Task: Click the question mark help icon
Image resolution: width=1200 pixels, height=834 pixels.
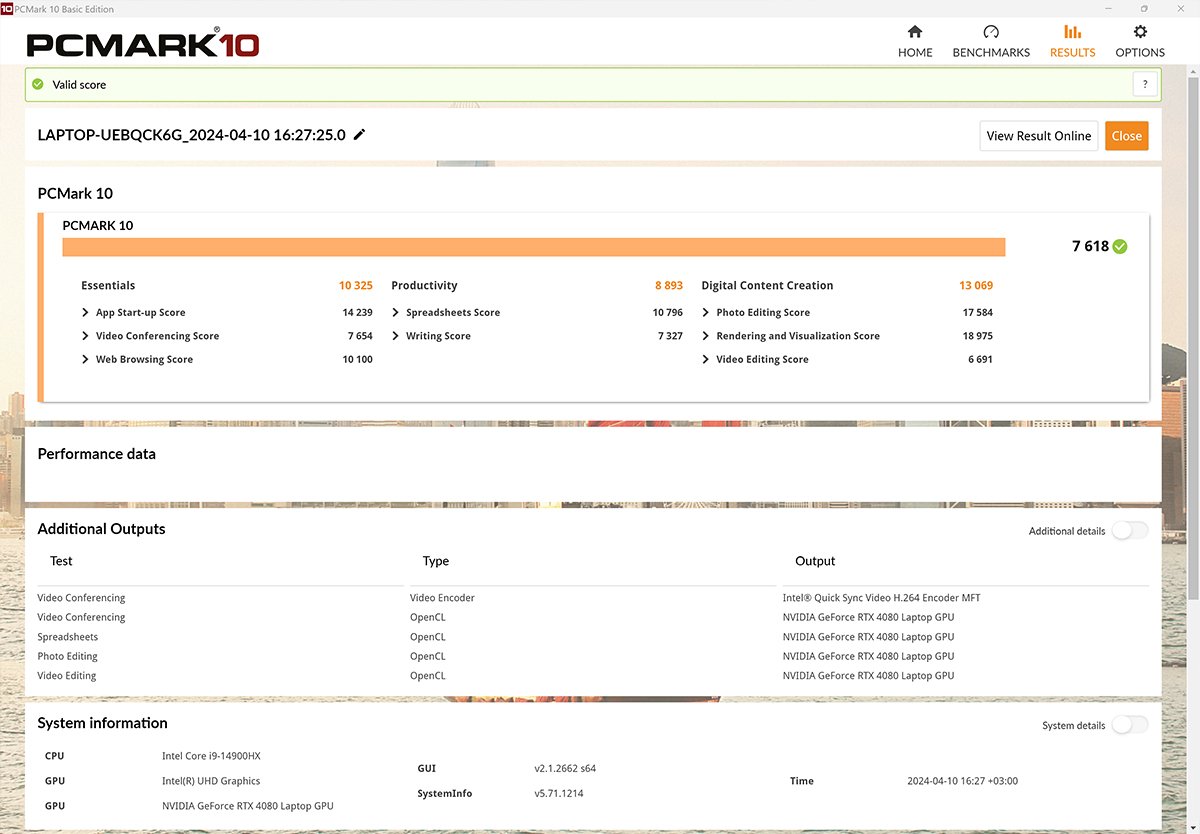Action: tap(1145, 85)
